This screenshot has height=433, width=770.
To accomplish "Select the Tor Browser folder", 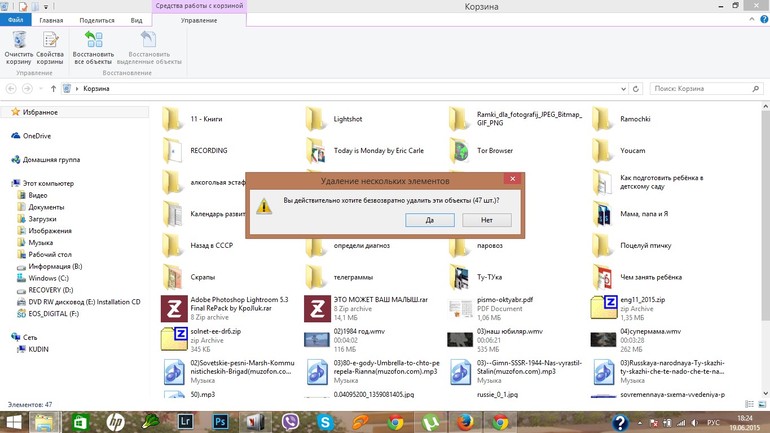I will click(x=459, y=151).
